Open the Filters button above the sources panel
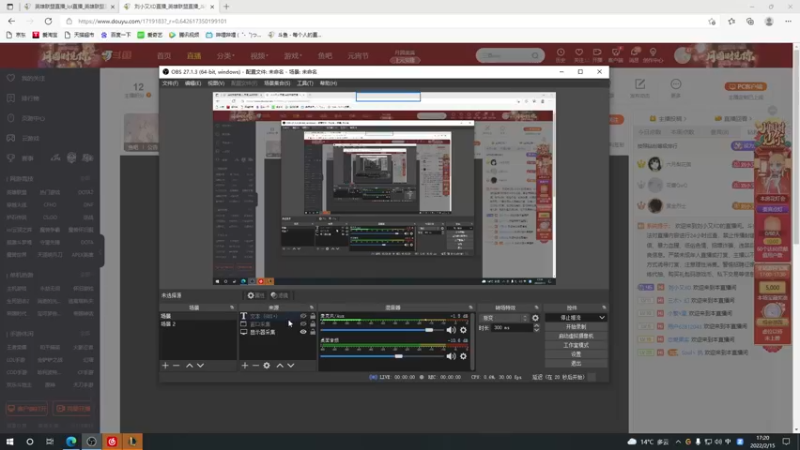The image size is (800, 450). pyautogui.click(x=280, y=295)
